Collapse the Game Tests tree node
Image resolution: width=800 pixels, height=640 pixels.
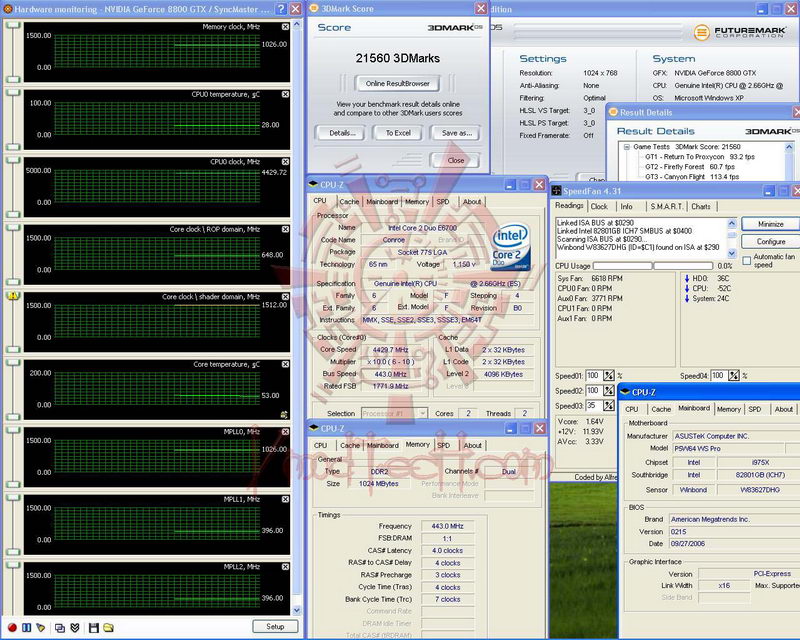pyautogui.click(x=625, y=146)
